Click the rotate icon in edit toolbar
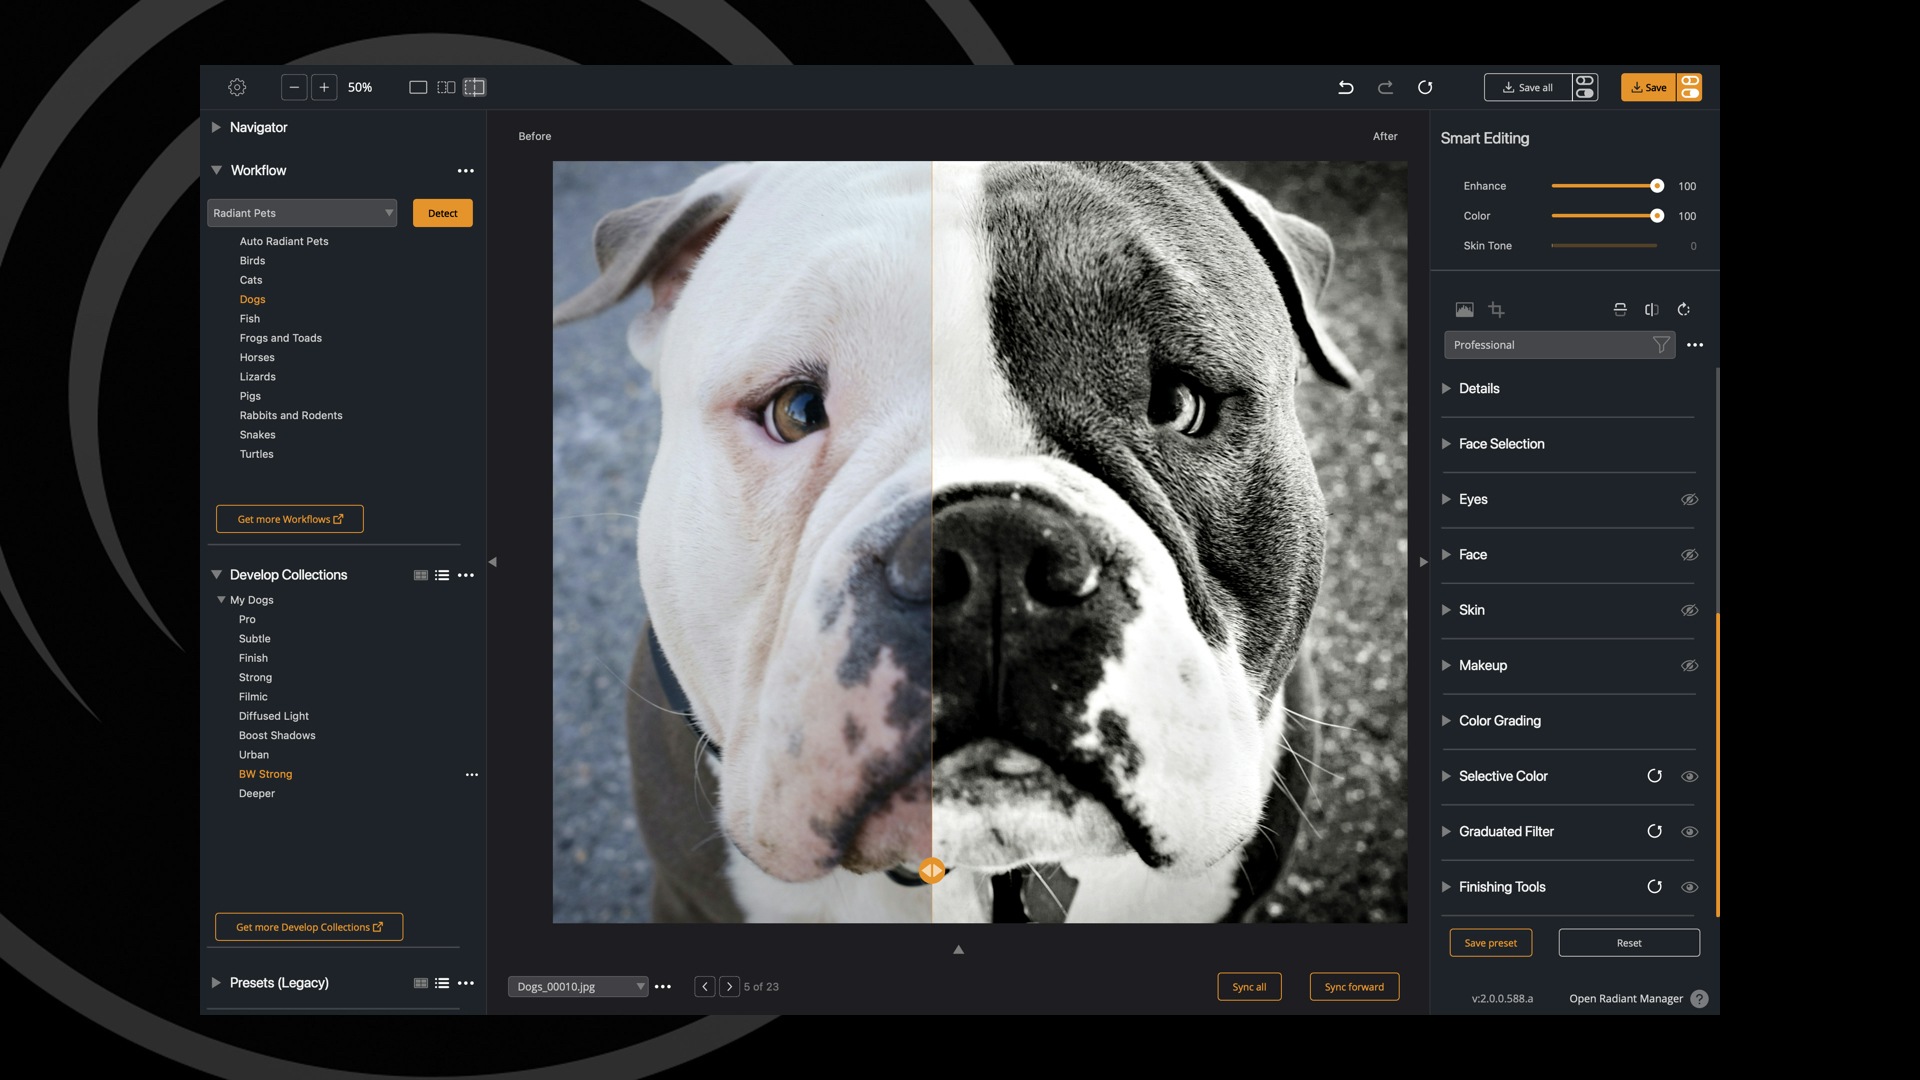1920x1080 pixels. [x=1684, y=310]
